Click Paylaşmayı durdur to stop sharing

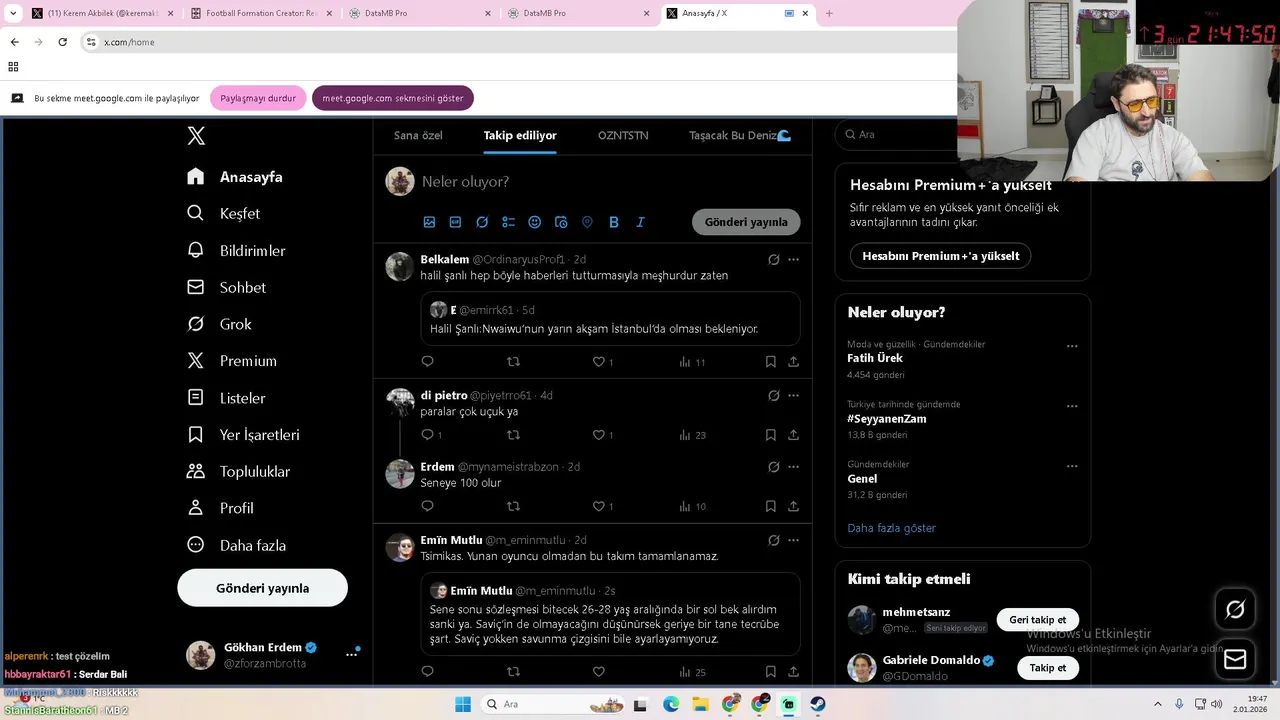258,98
